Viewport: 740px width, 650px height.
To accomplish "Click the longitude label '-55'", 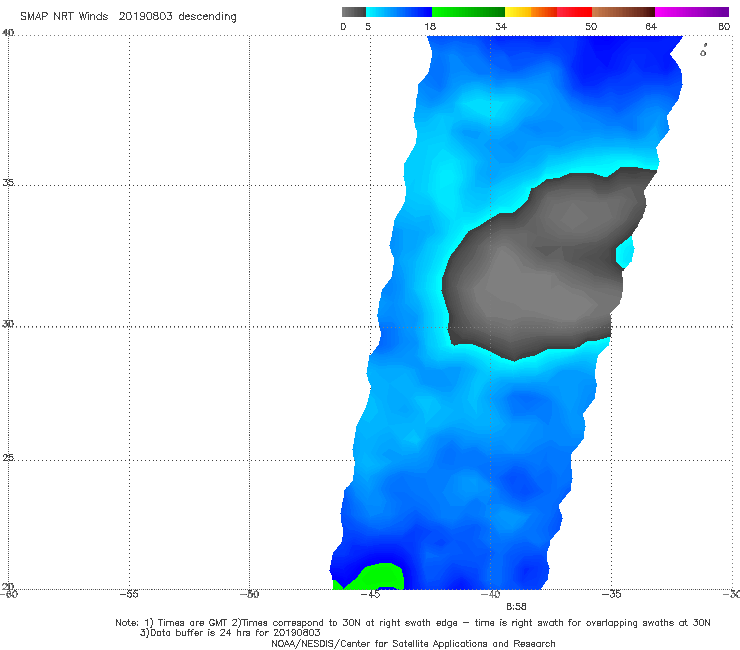I will point(129,594).
